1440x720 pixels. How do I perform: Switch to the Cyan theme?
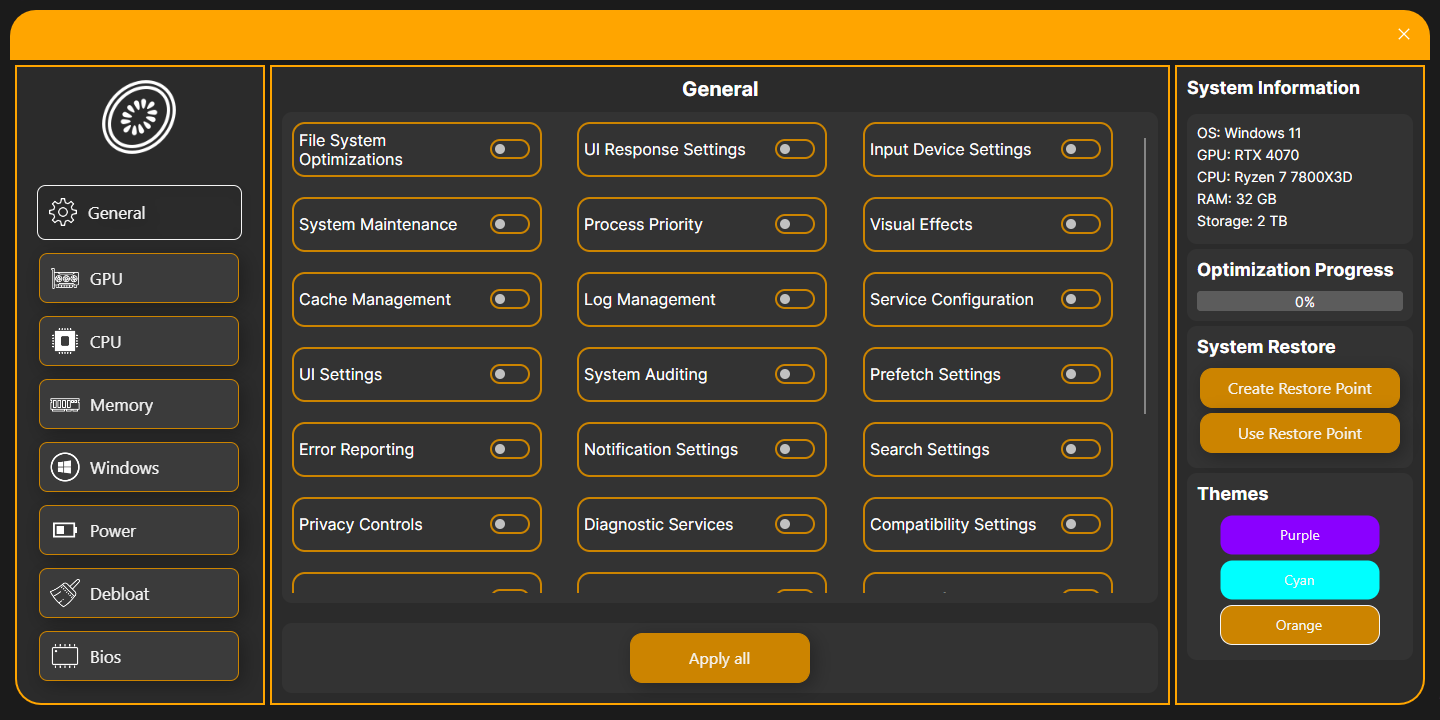pos(1299,580)
